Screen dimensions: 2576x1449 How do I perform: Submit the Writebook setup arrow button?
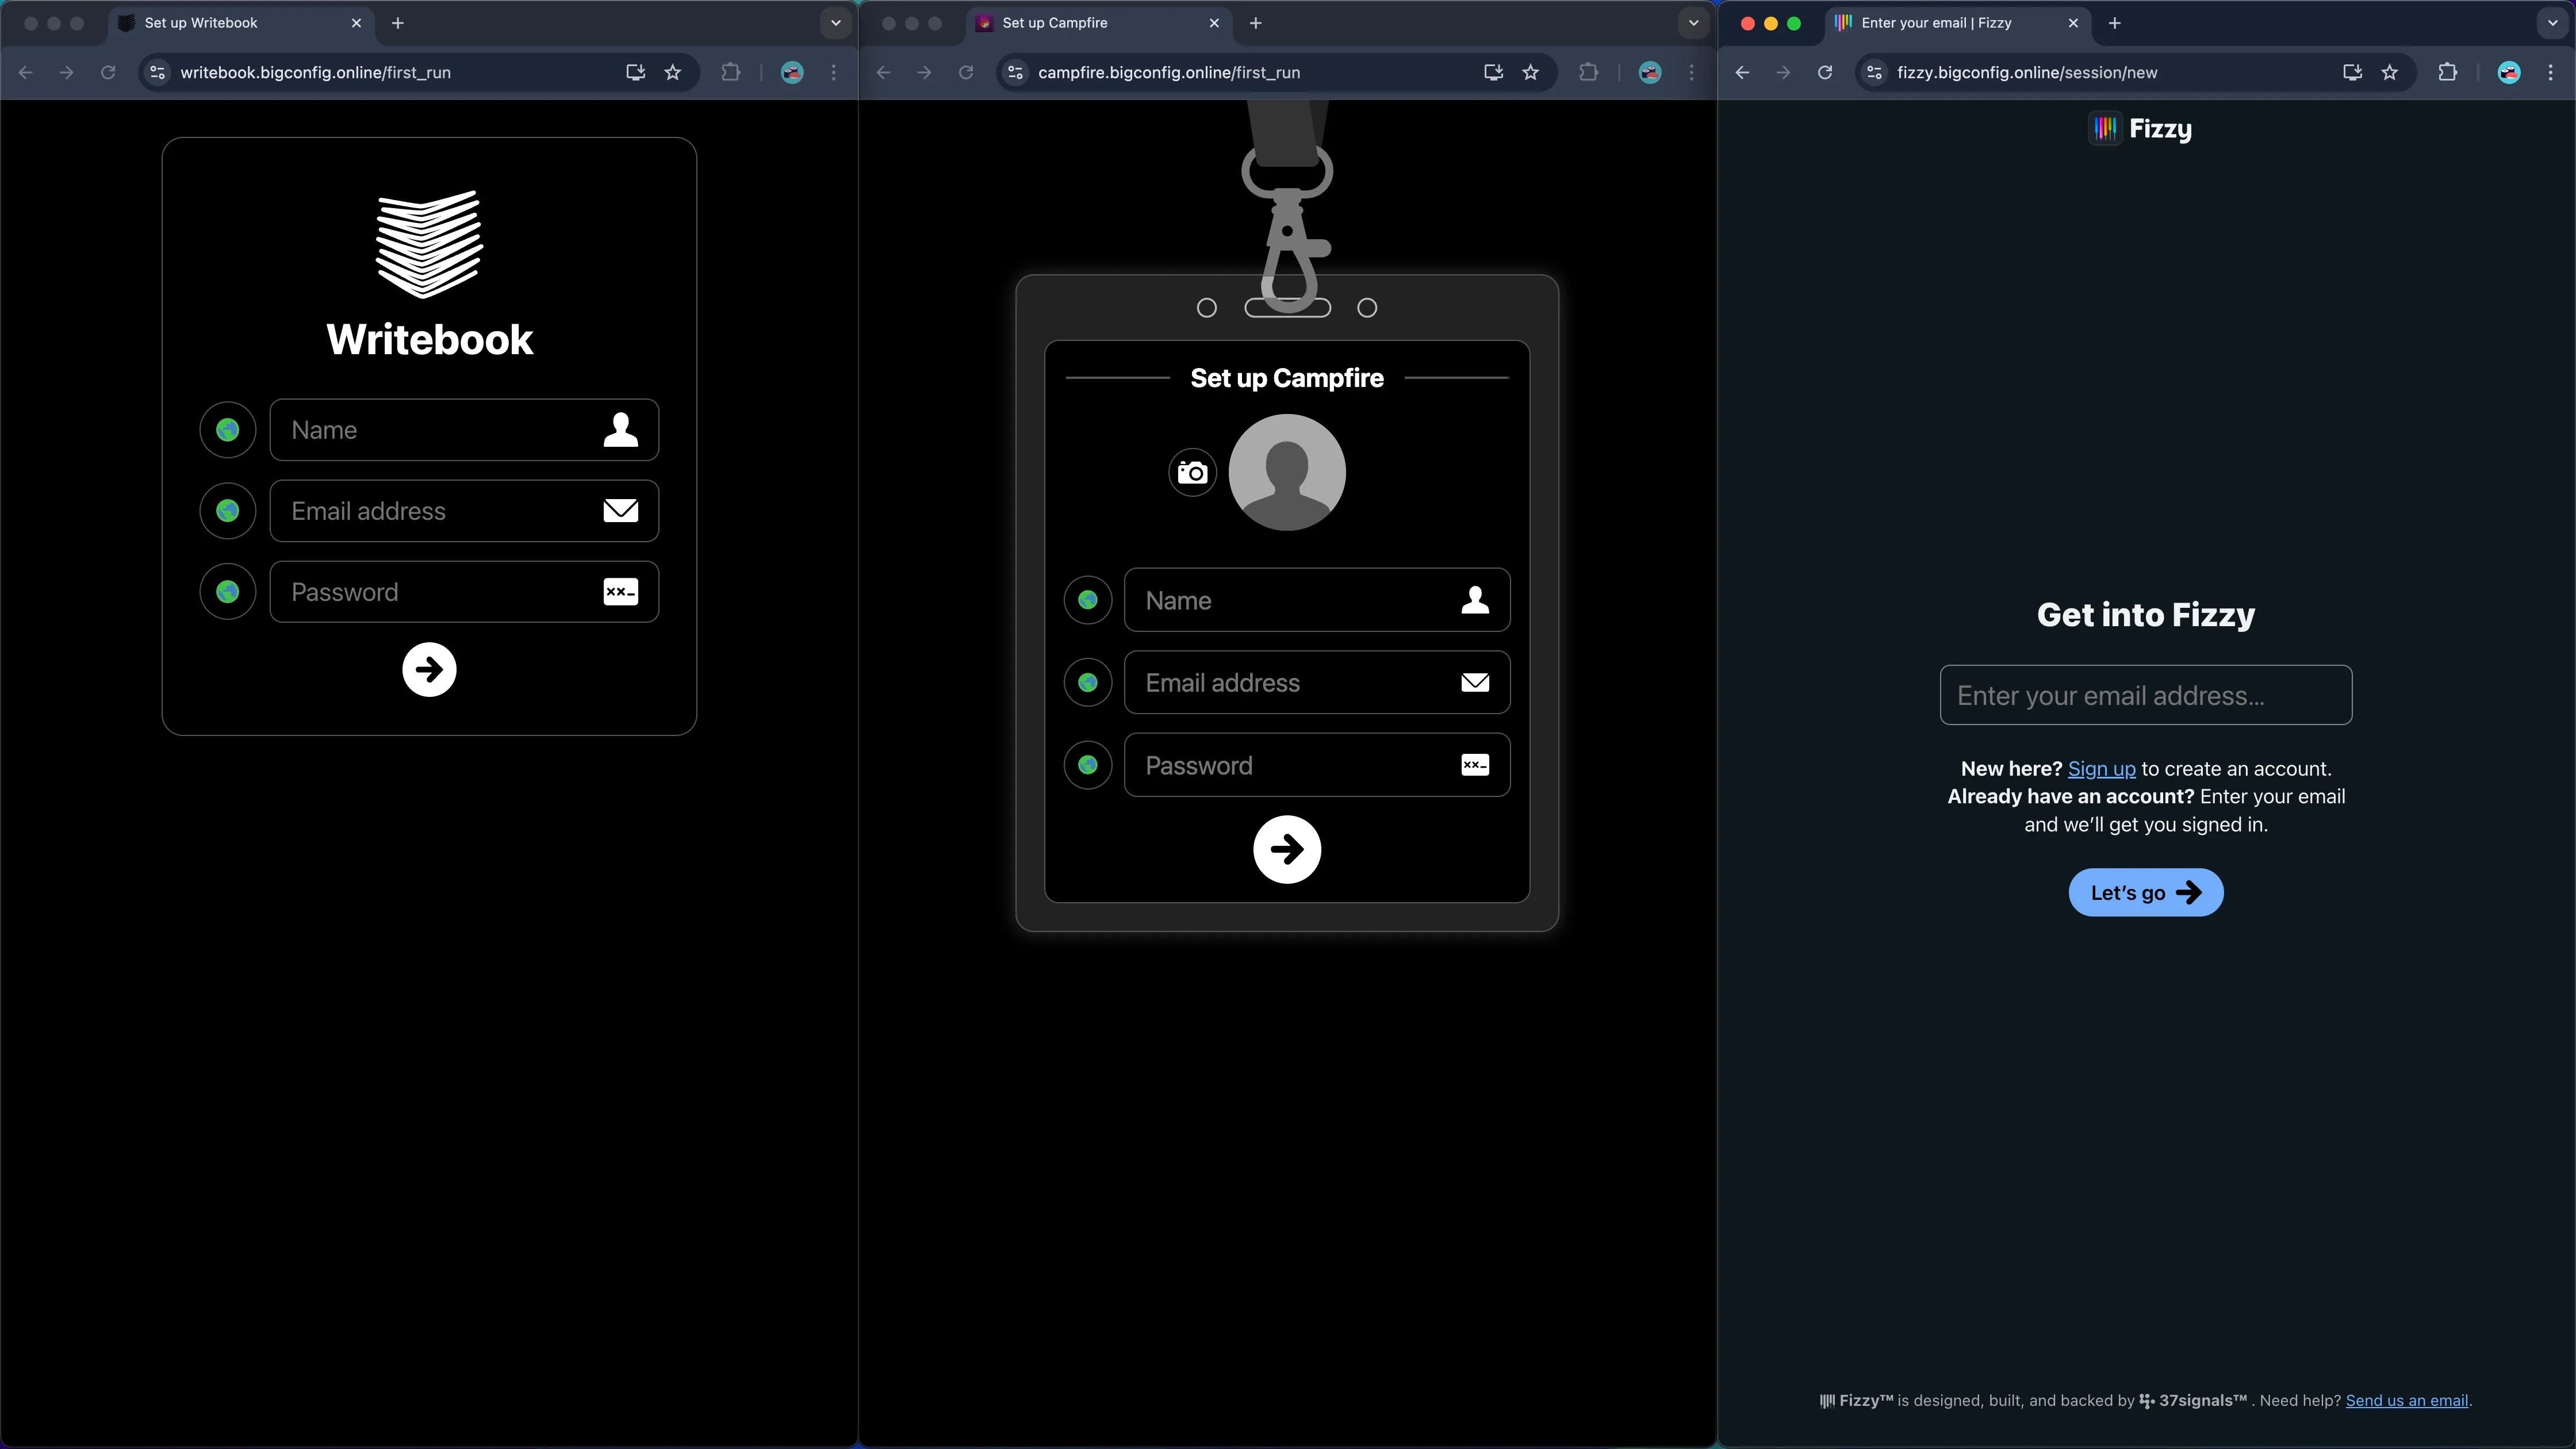click(x=429, y=670)
